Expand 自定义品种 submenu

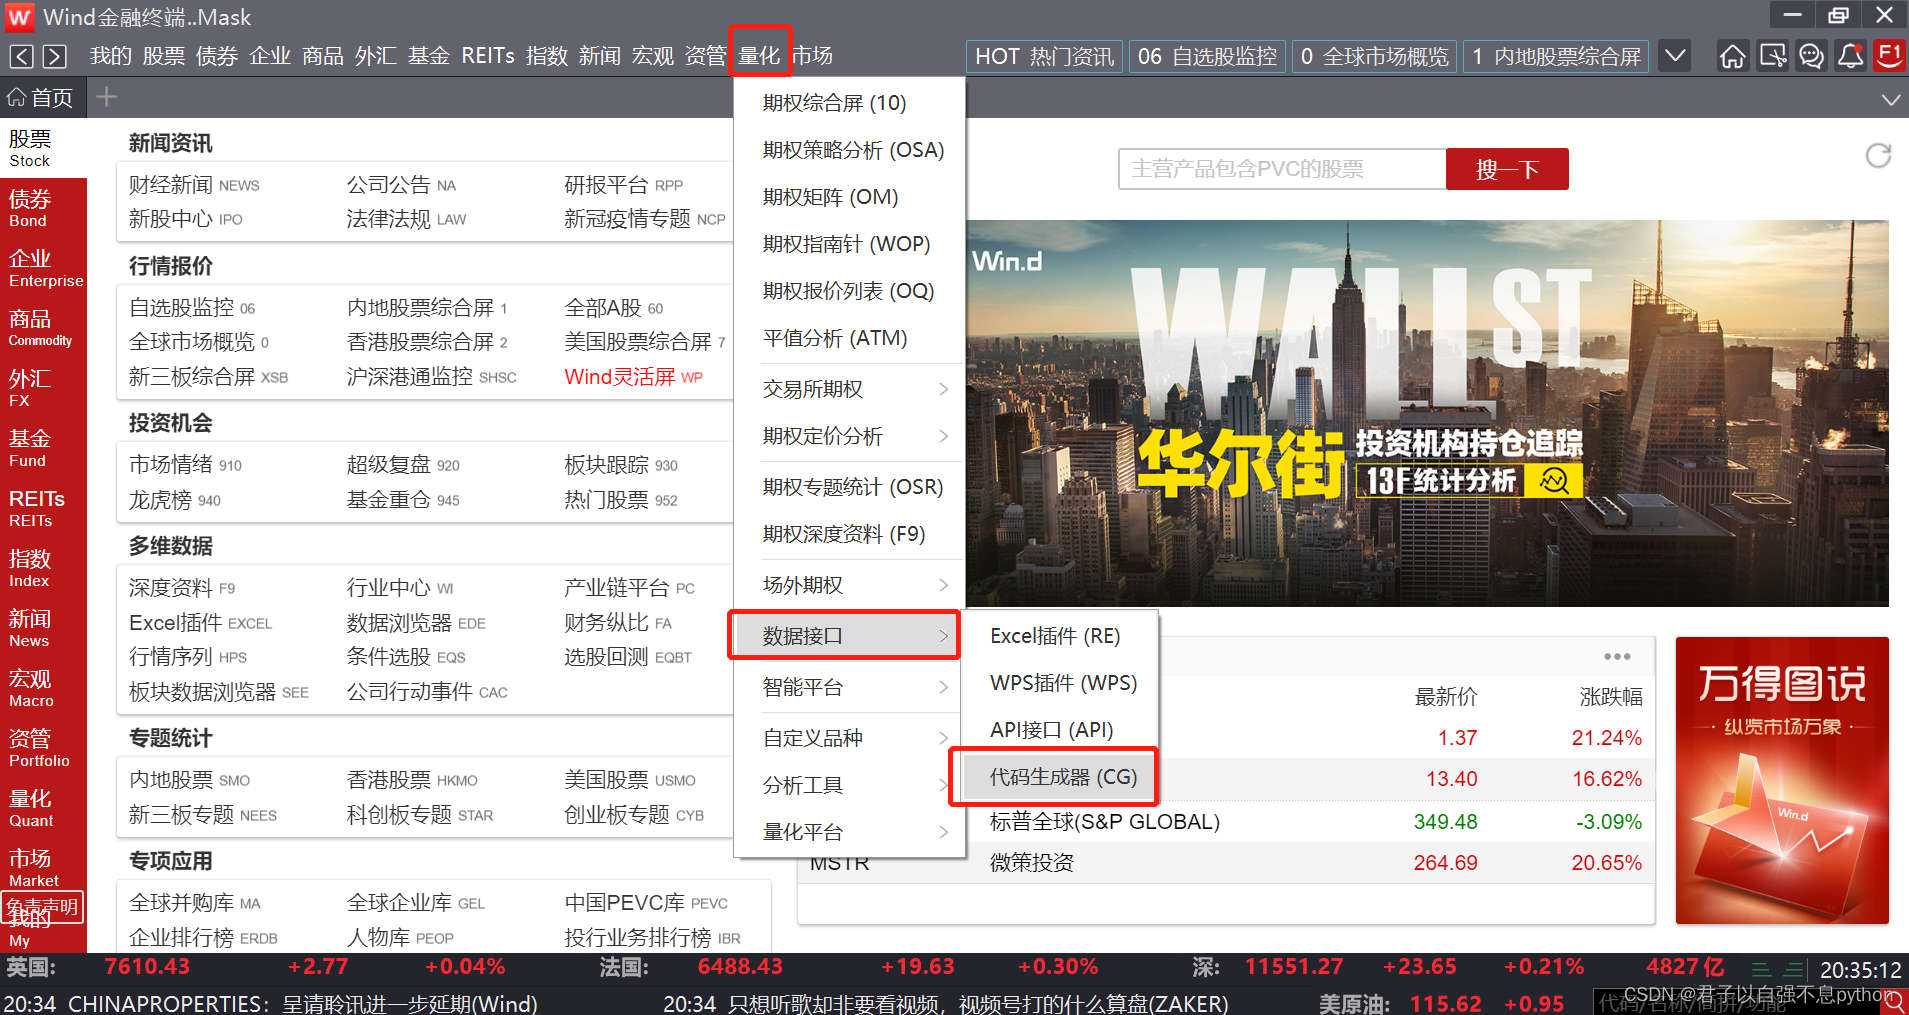848,738
